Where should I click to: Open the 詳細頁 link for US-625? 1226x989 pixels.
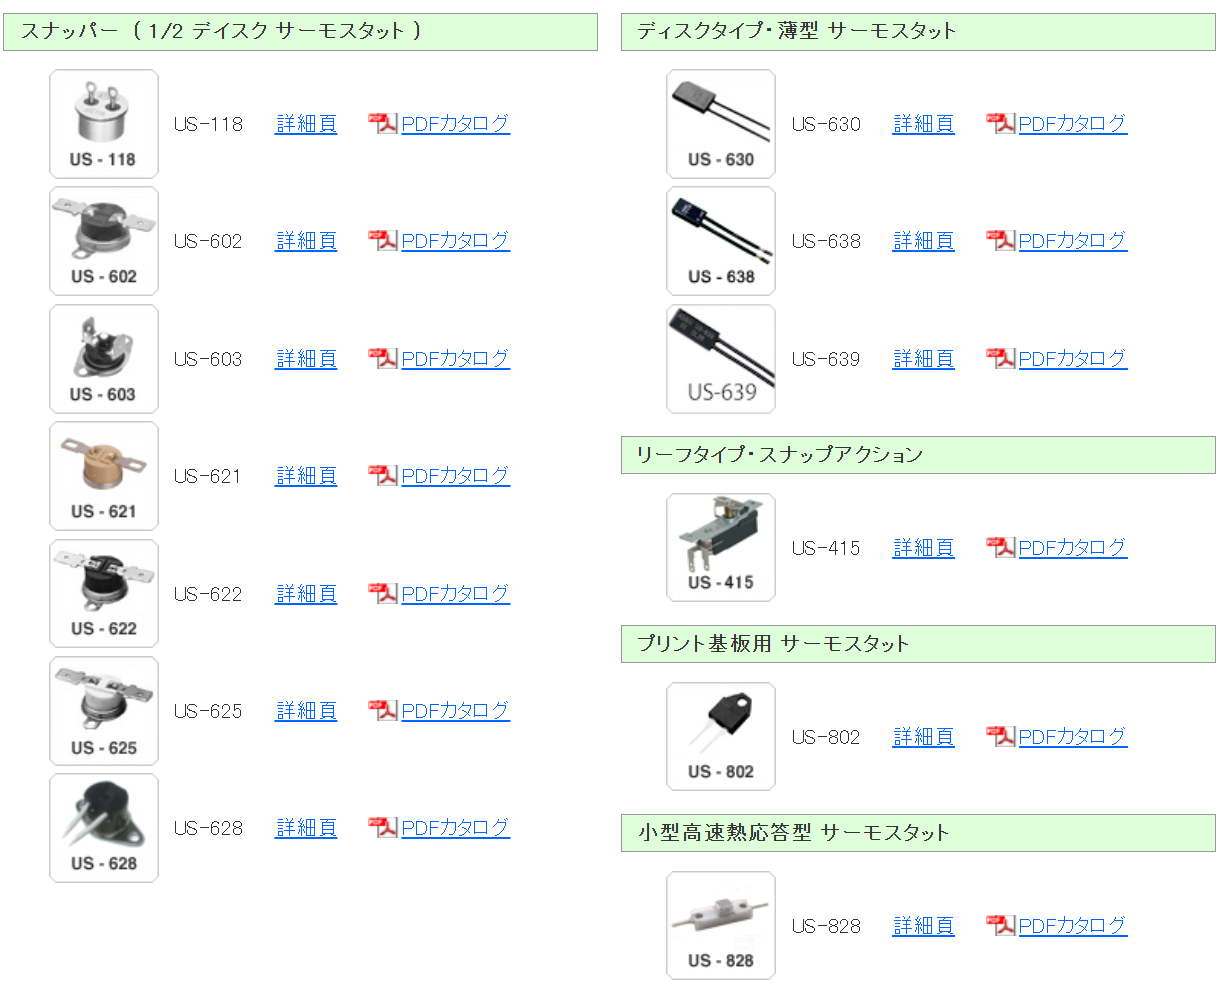306,711
